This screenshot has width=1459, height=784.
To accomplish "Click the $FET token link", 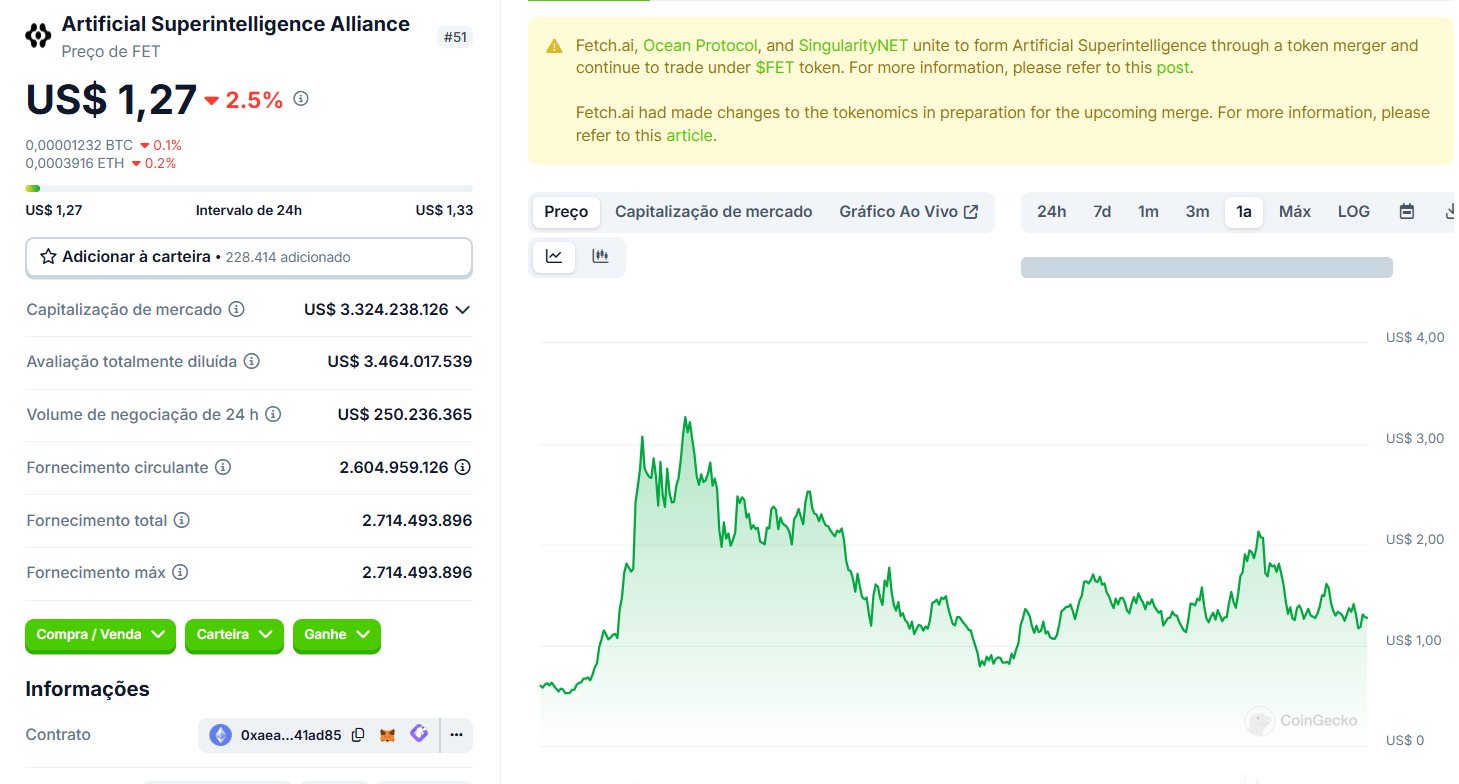I will click(x=775, y=68).
